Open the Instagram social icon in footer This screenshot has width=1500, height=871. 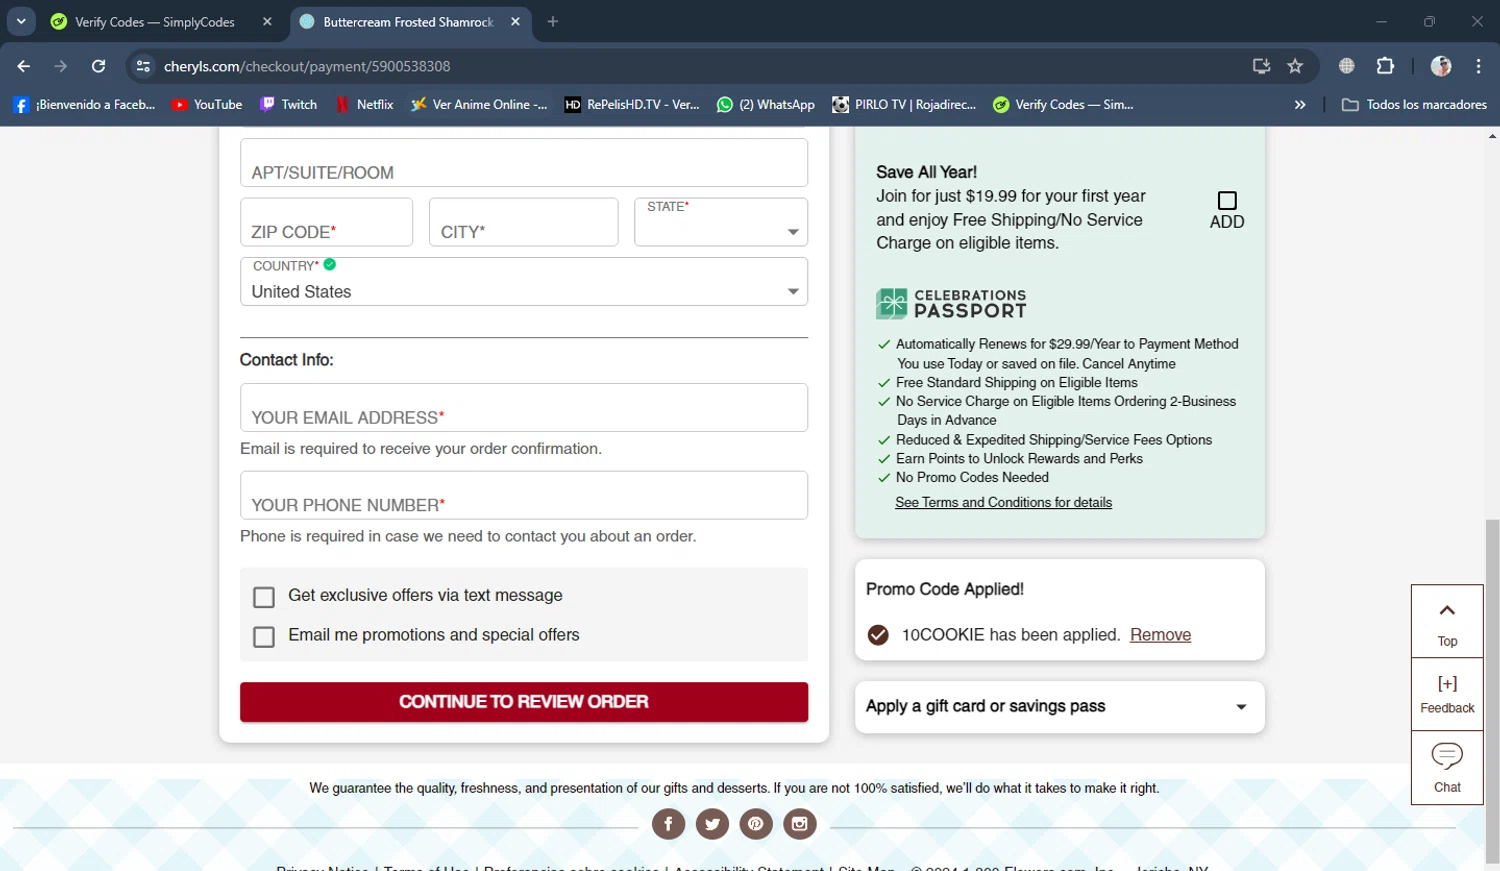coord(800,824)
